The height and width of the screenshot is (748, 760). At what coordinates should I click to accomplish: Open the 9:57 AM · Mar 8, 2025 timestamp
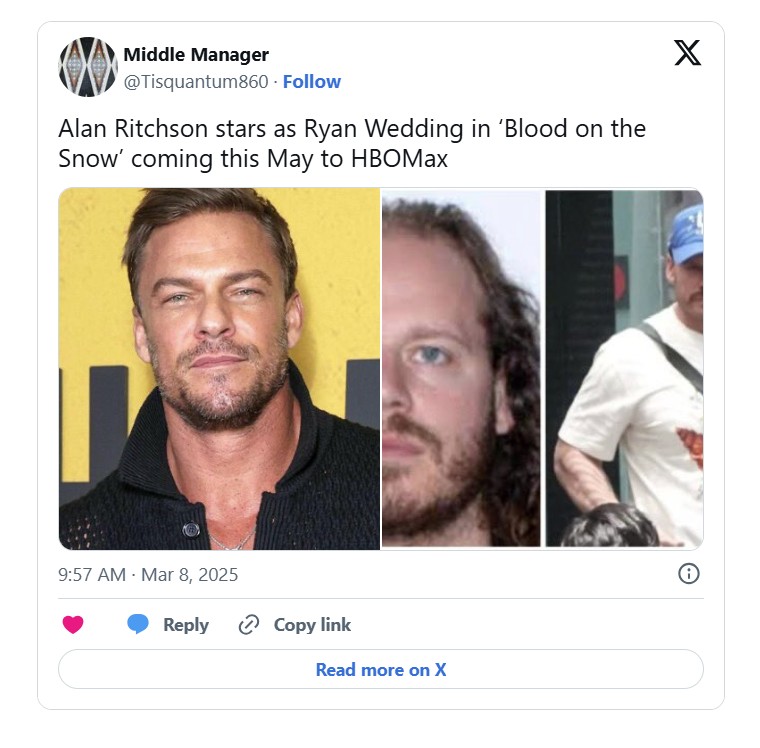click(148, 575)
